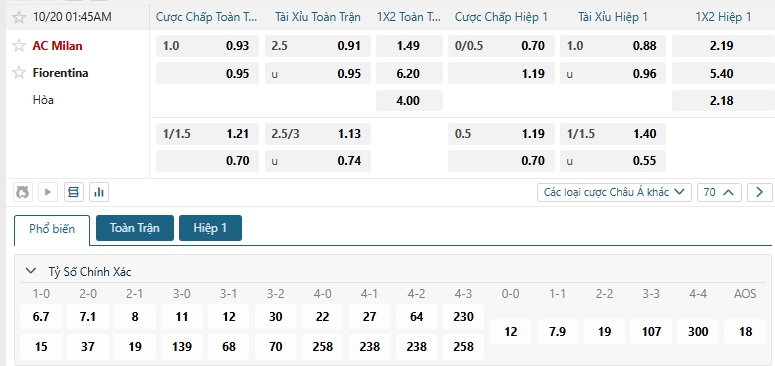Toggle favorite star next to Fiorentina
Viewport: 775px width, 366px height.
pos(19,73)
